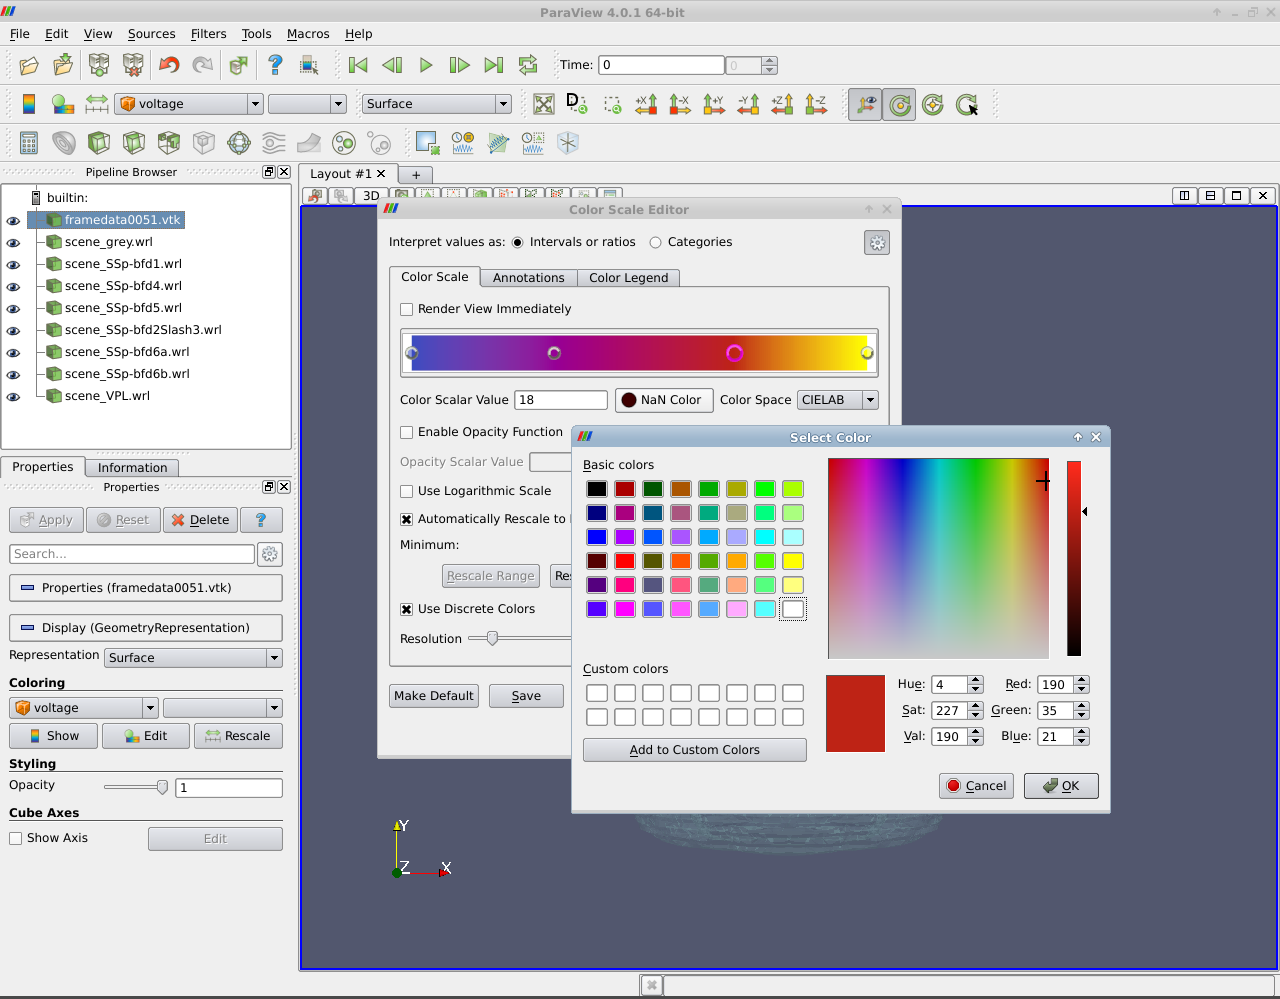The image size is (1280, 999).
Task: Click the Add to Custom Colors button
Action: (694, 750)
